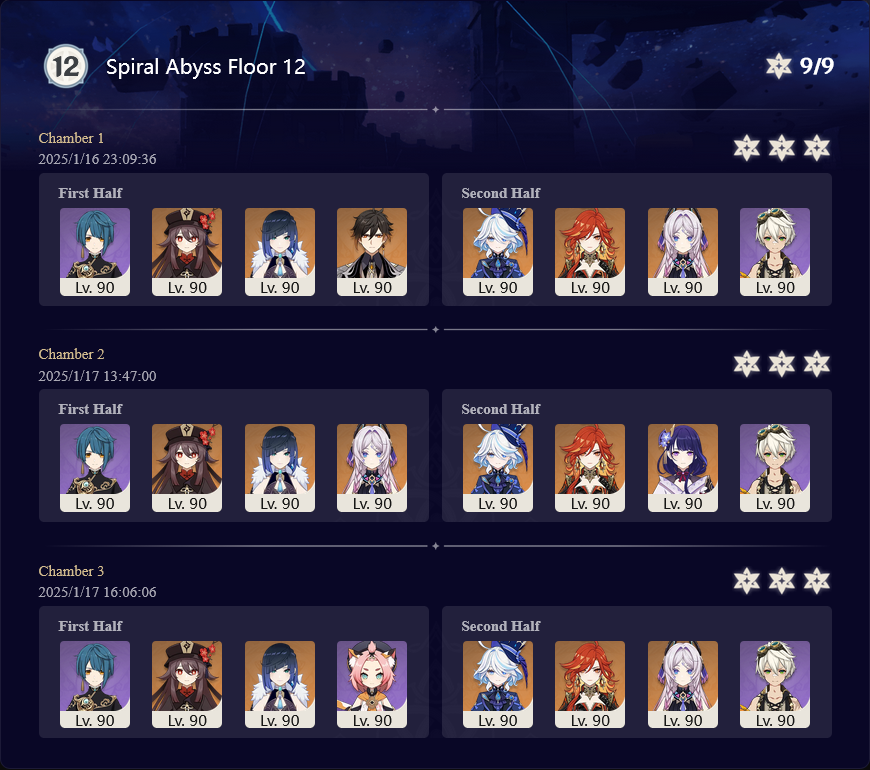Select Chamber 2 first half hat-wearing character

[x=187, y=468]
